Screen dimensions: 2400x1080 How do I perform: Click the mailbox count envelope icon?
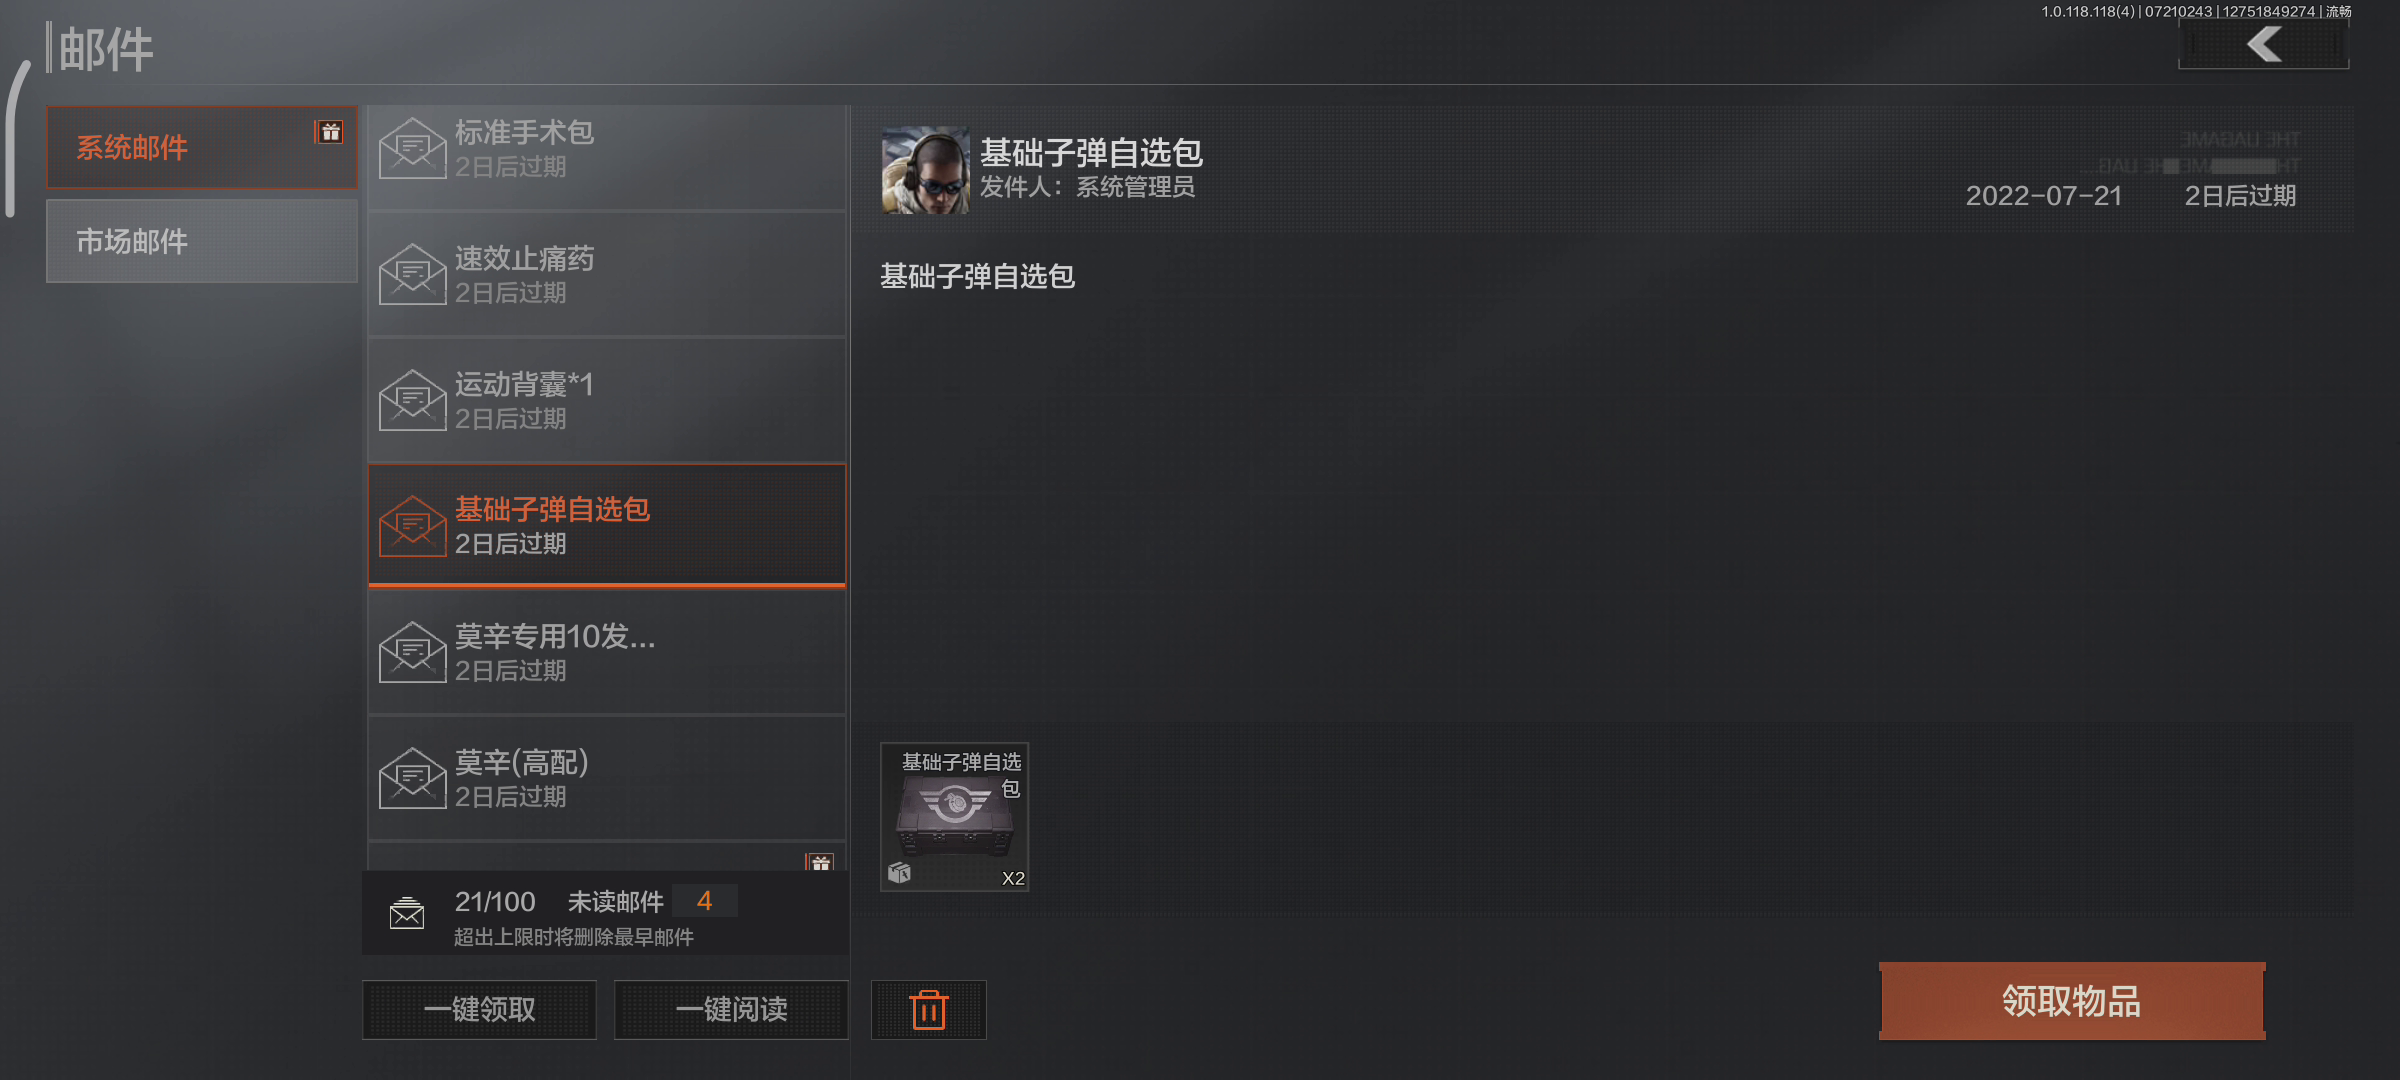(x=407, y=913)
